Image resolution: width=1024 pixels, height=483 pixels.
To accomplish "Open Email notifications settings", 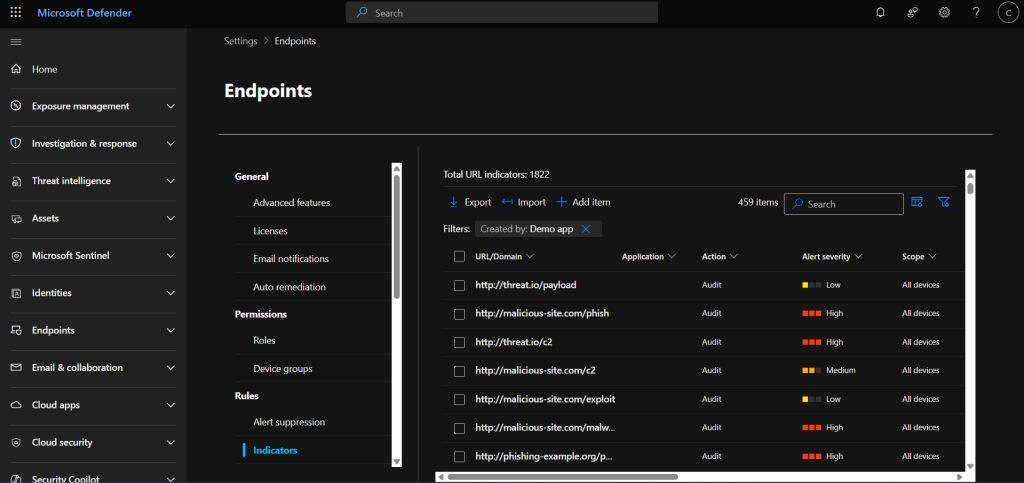I will [291, 259].
